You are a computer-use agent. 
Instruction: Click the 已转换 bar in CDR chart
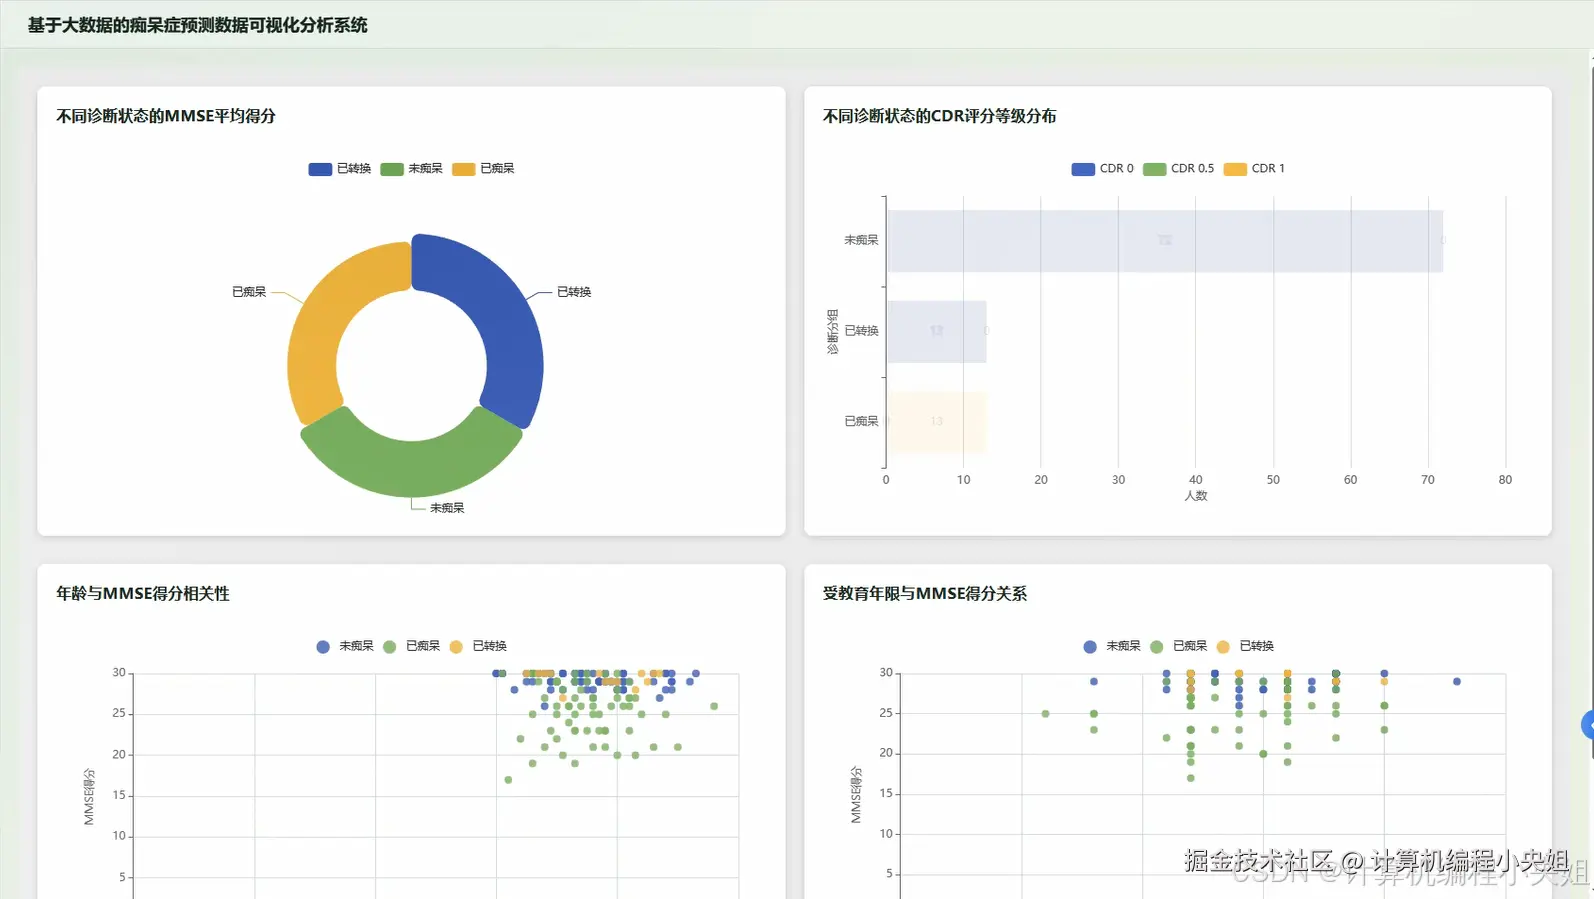click(x=937, y=331)
